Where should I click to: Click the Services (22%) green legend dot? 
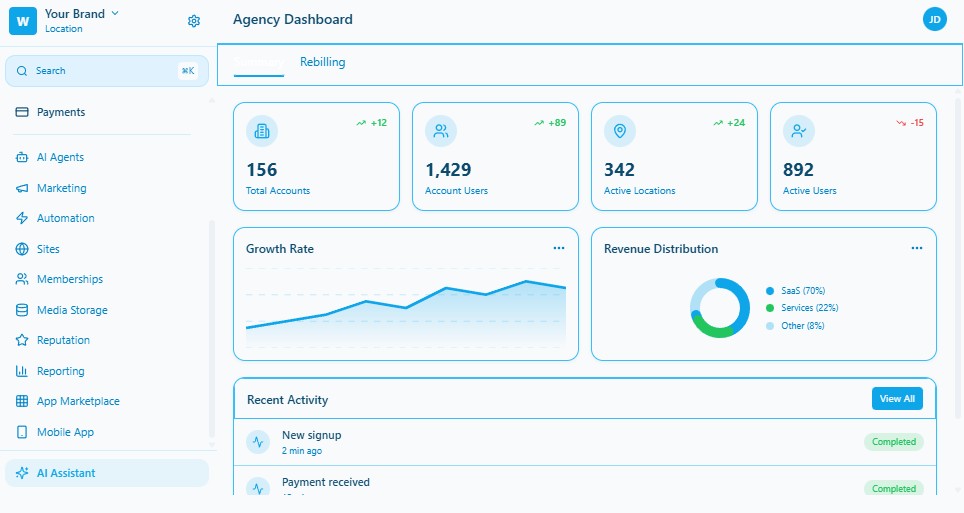point(770,308)
